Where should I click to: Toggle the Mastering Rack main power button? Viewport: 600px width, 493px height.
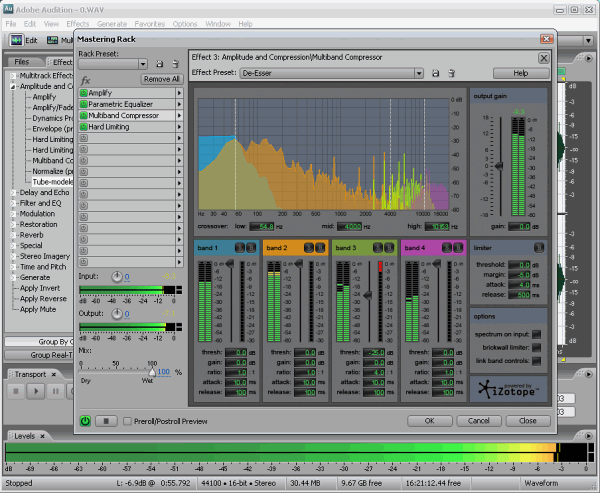point(85,421)
